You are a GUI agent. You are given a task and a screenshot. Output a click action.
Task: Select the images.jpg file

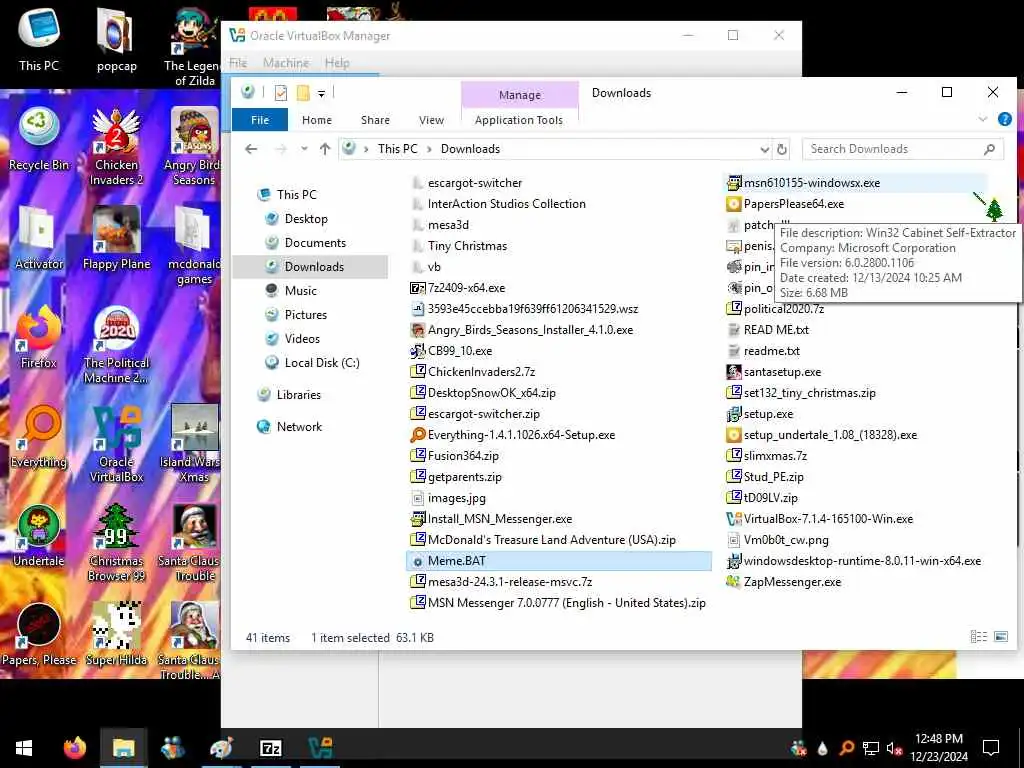[456, 498]
